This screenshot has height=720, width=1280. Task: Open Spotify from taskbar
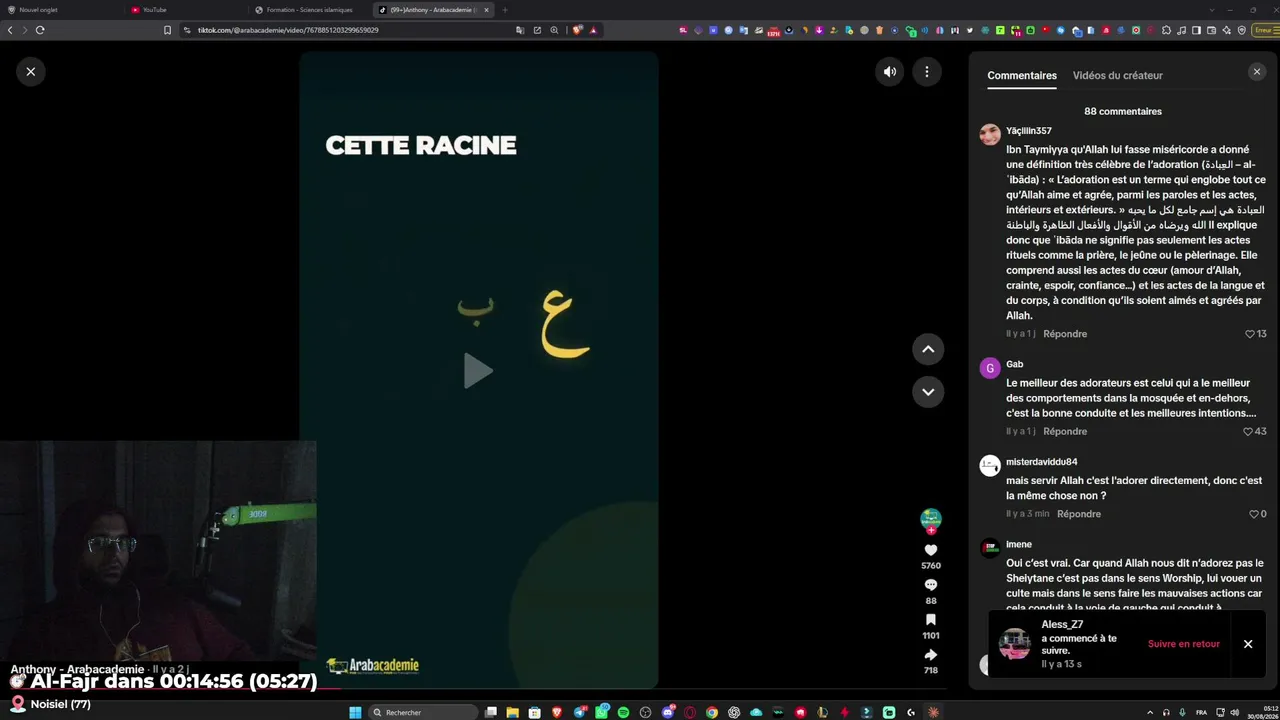(623, 712)
